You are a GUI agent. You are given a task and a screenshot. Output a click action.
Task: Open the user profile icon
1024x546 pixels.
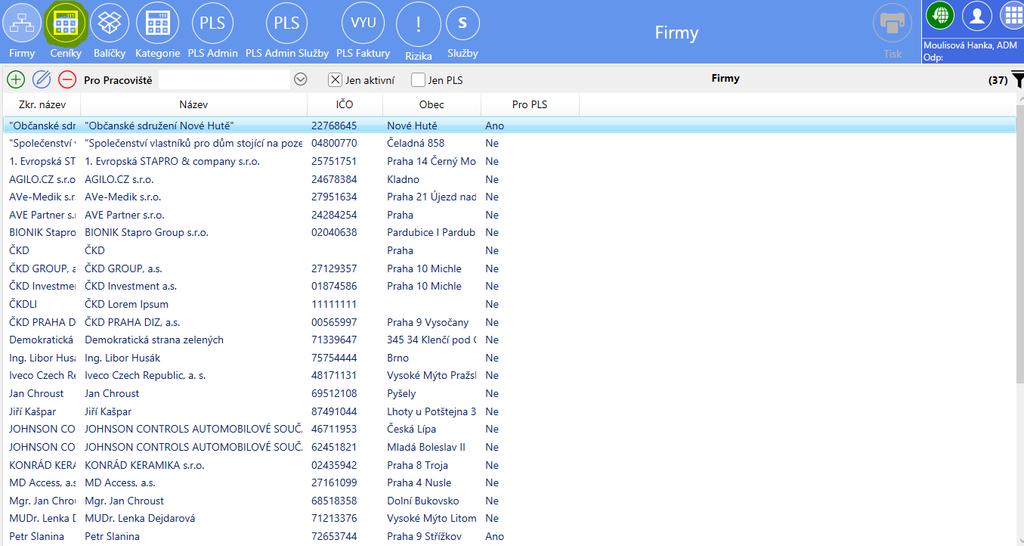click(x=977, y=16)
